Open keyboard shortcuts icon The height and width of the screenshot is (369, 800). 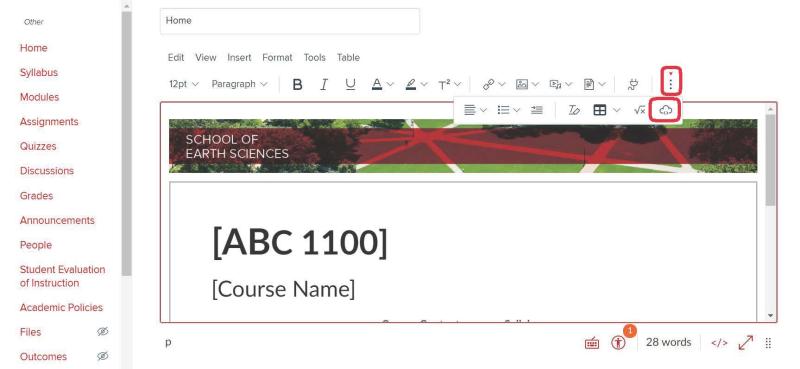(x=592, y=343)
